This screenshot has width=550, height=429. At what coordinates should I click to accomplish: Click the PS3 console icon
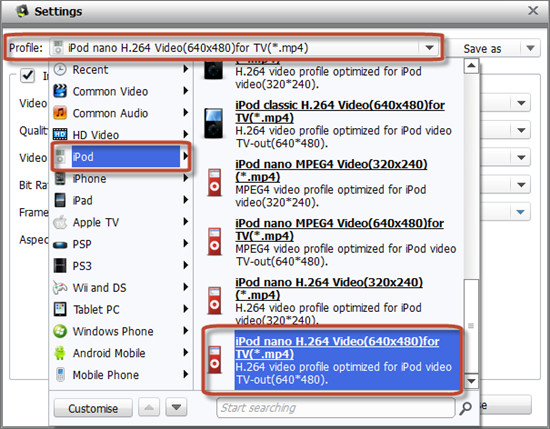click(x=60, y=266)
